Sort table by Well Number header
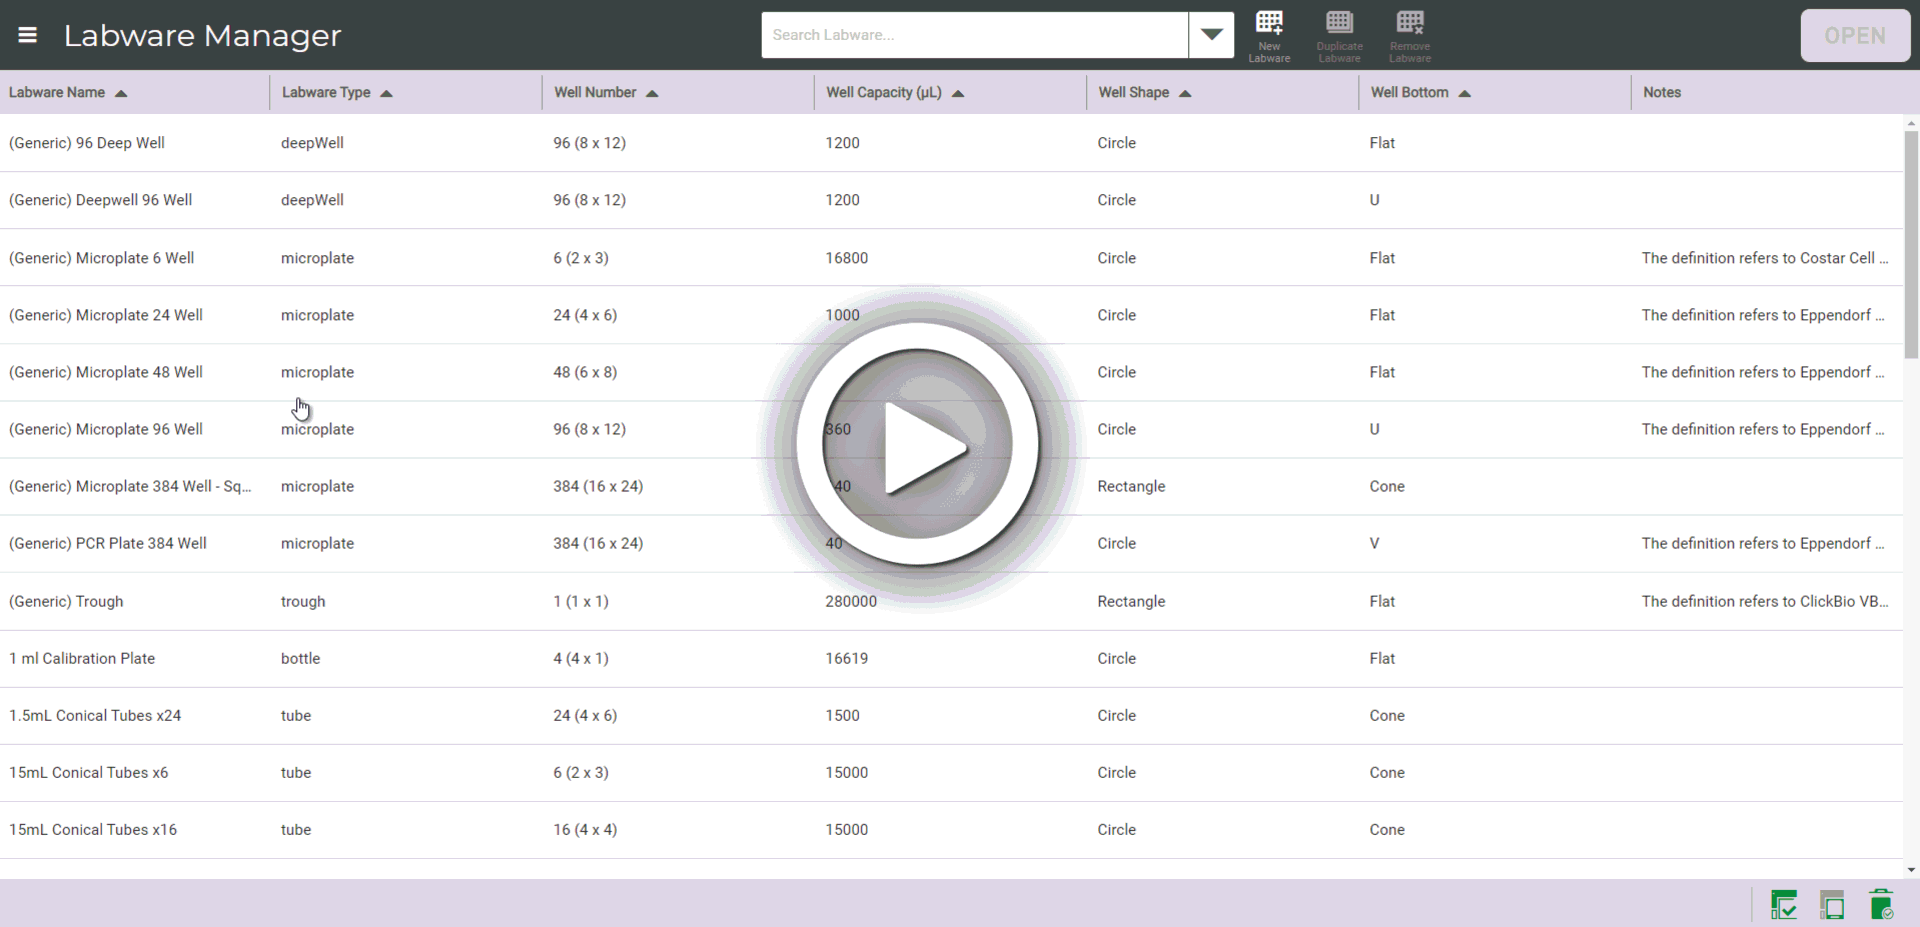 pos(595,93)
